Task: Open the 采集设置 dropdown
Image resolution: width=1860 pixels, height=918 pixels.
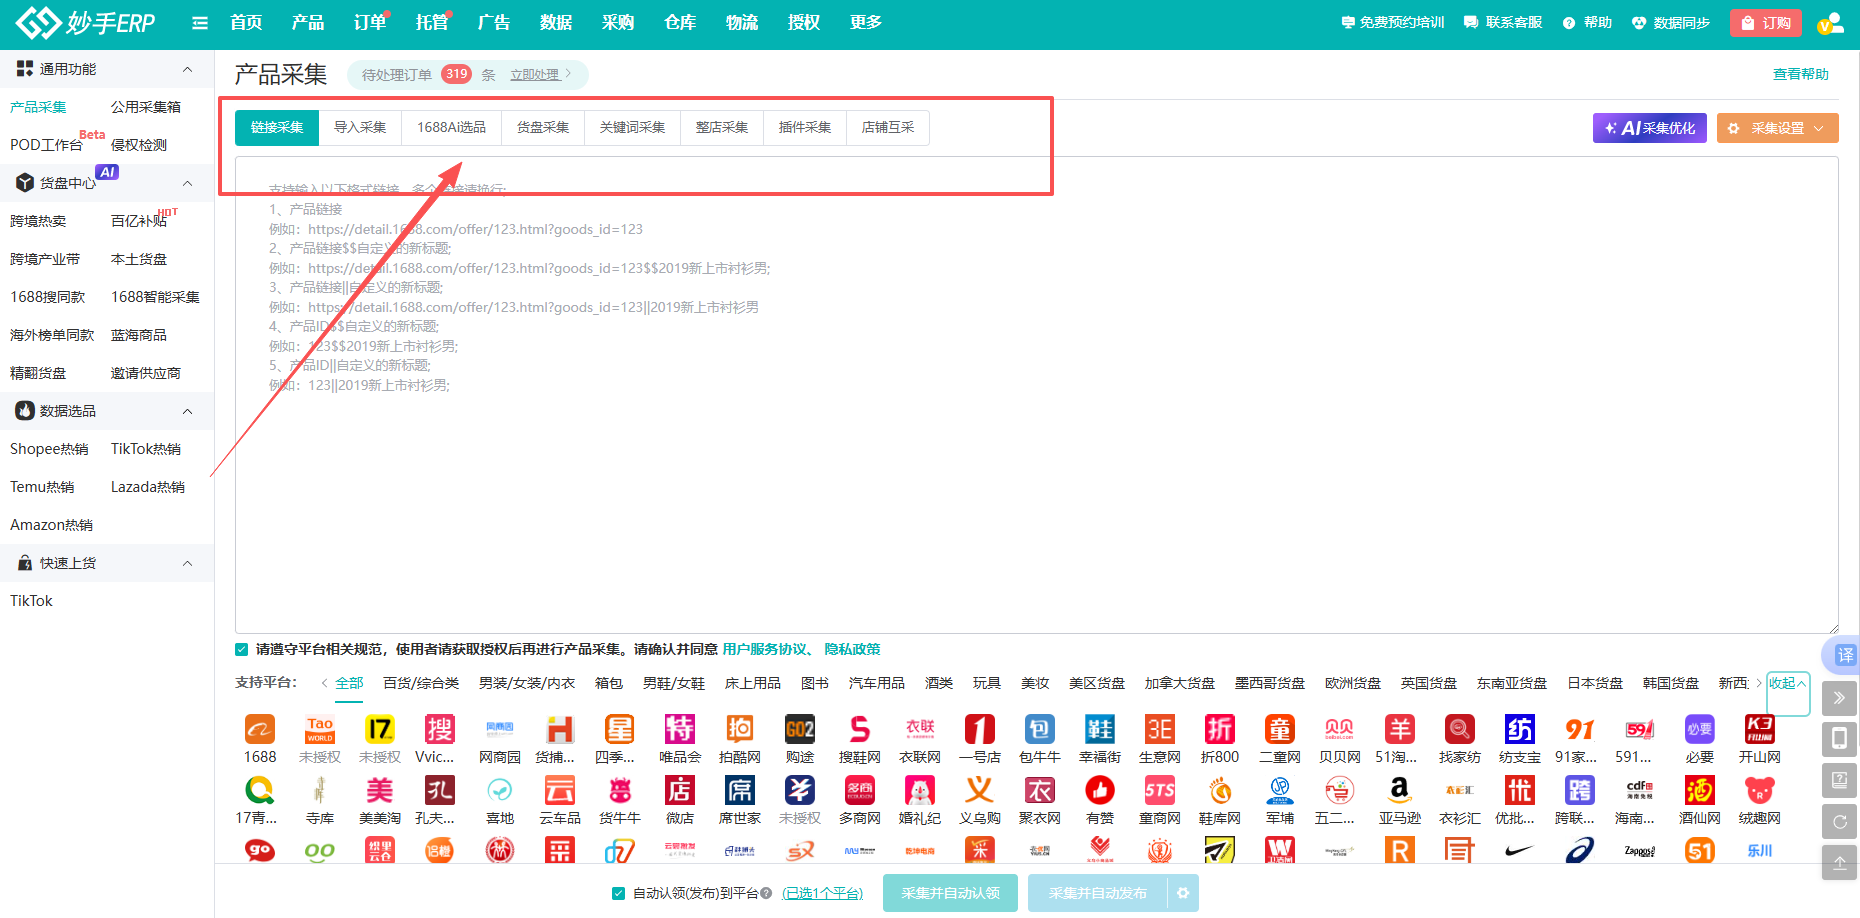Action: pos(1777,128)
